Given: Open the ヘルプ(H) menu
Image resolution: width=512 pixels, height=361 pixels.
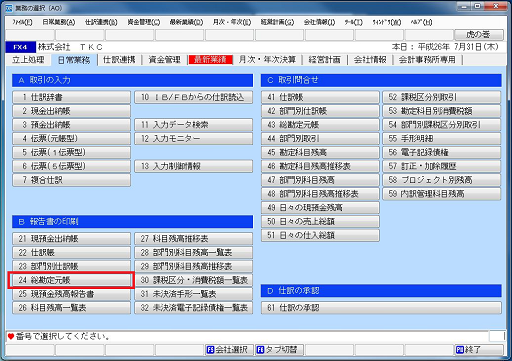Looking at the screenshot, I should click(421, 22).
